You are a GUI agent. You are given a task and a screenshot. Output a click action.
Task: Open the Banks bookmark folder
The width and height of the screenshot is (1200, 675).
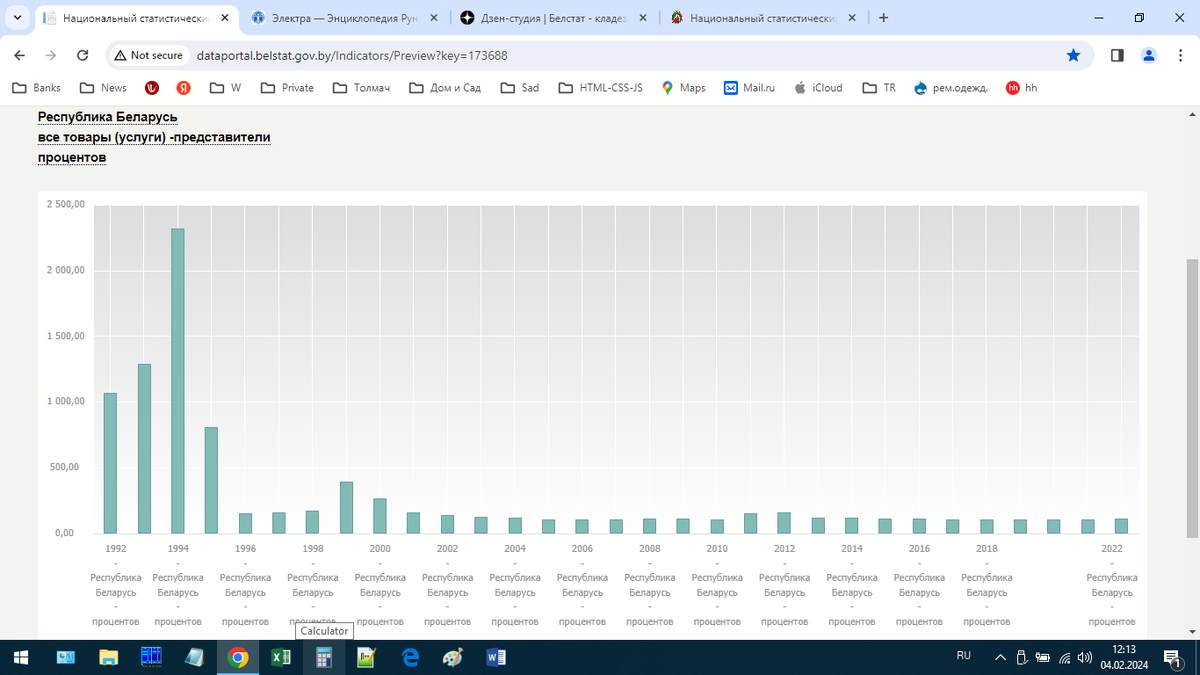(36, 88)
